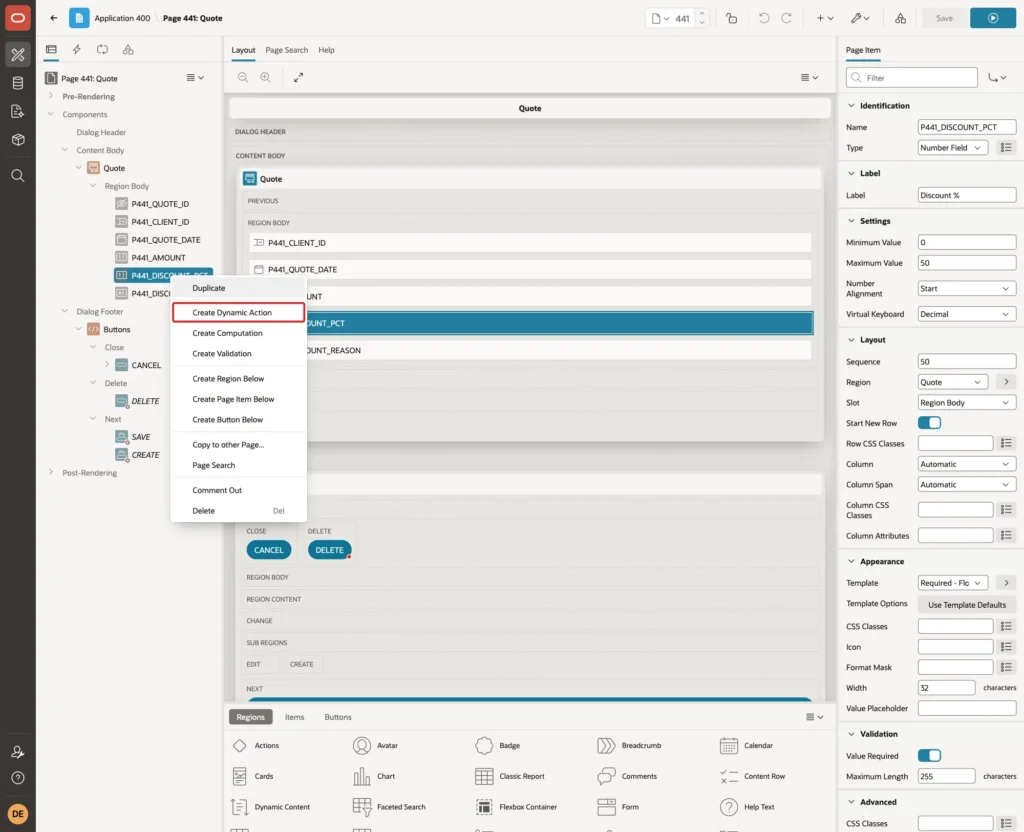Go to Region with the arrow button

click(x=1006, y=382)
